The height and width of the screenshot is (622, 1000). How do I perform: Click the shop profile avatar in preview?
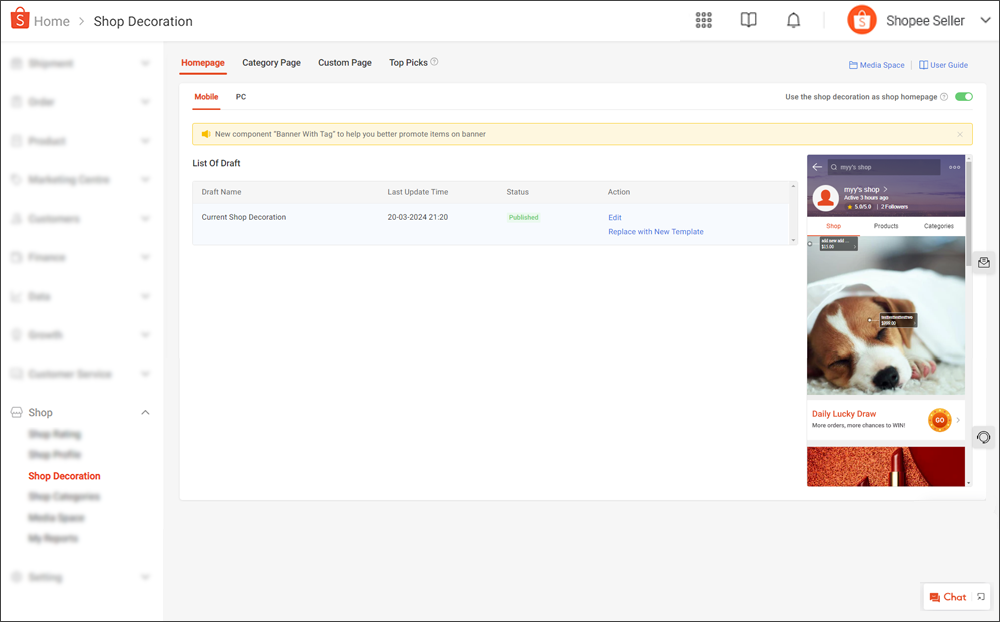(x=825, y=198)
